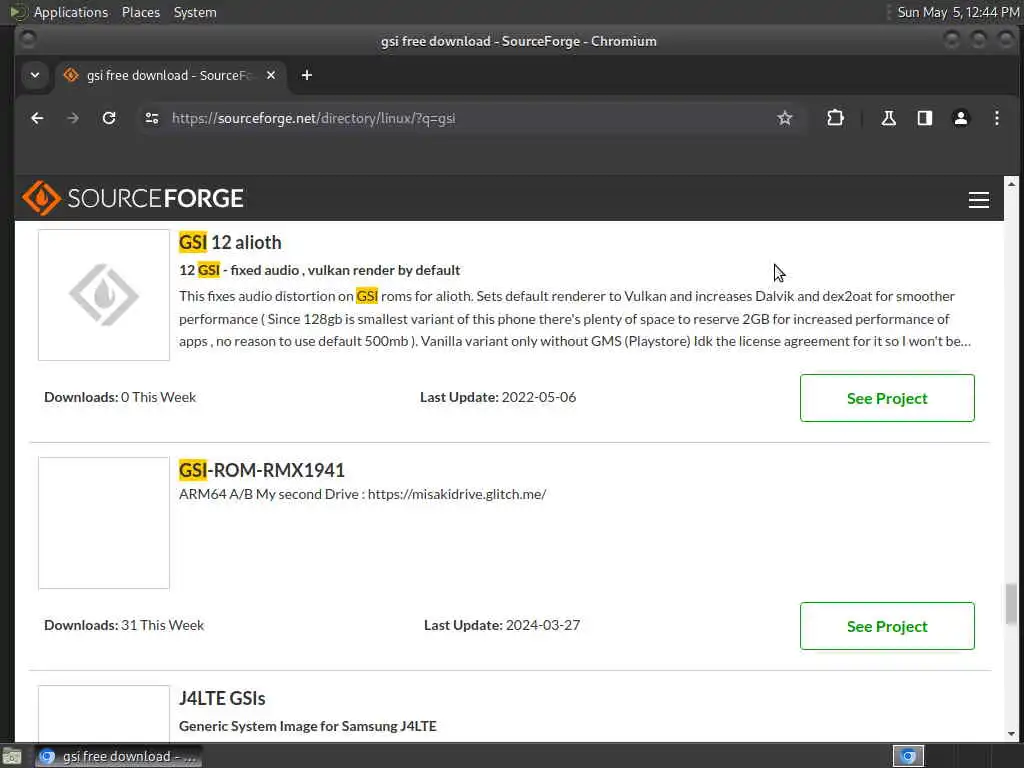Image resolution: width=1024 pixels, height=768 pixels.
Task: Click 'Generic System Image for Samsung J4LTE' text
Action: point(308,726)
